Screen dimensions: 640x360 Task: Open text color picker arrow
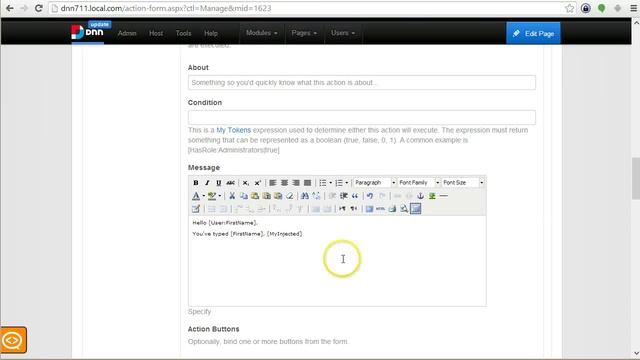coord(203,196)
